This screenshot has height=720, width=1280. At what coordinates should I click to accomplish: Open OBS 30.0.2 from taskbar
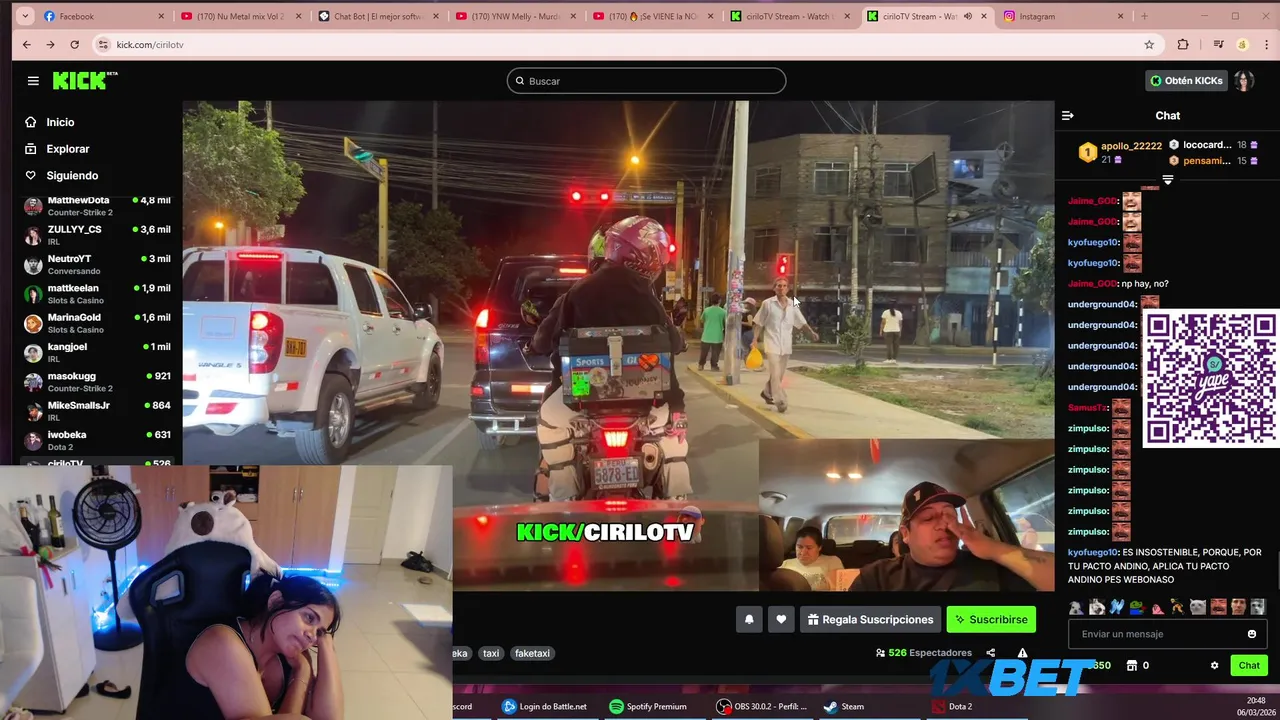tap(762, 706)
